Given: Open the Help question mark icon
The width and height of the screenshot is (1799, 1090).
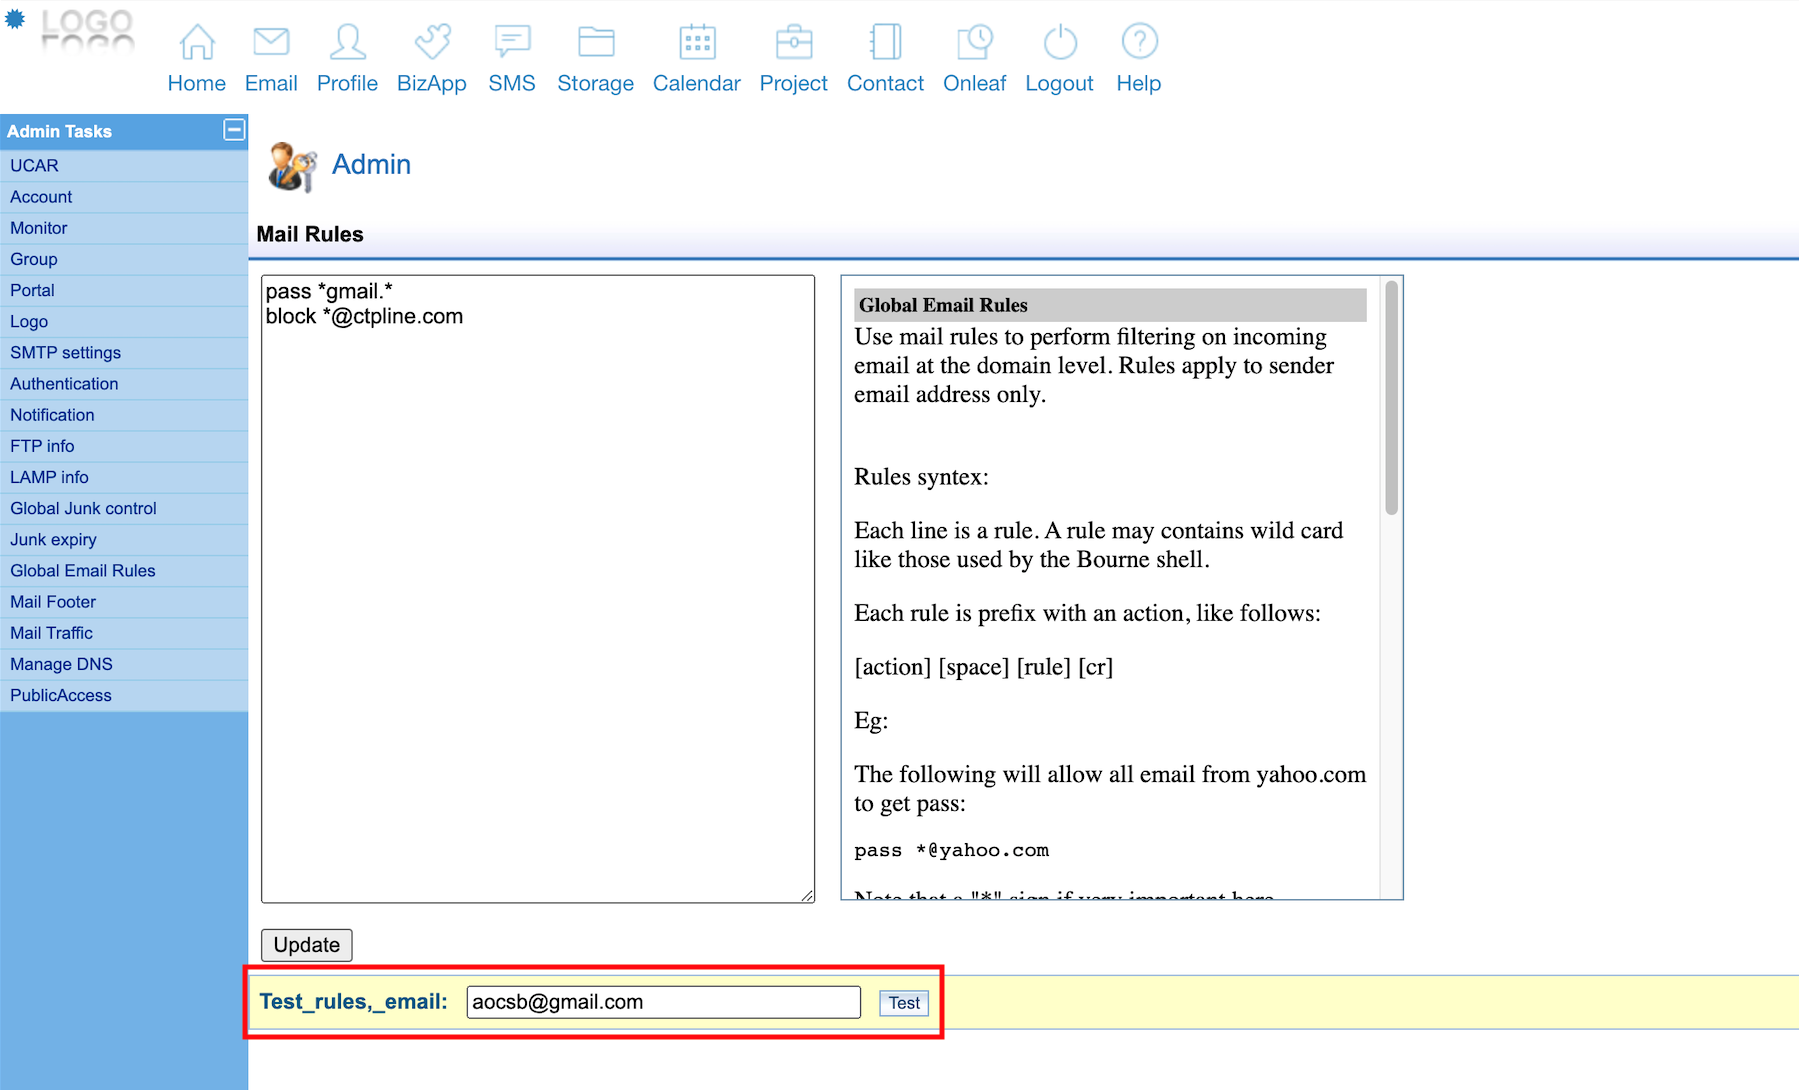Looking at the screenshot, I should click(x=1139, y=42).
